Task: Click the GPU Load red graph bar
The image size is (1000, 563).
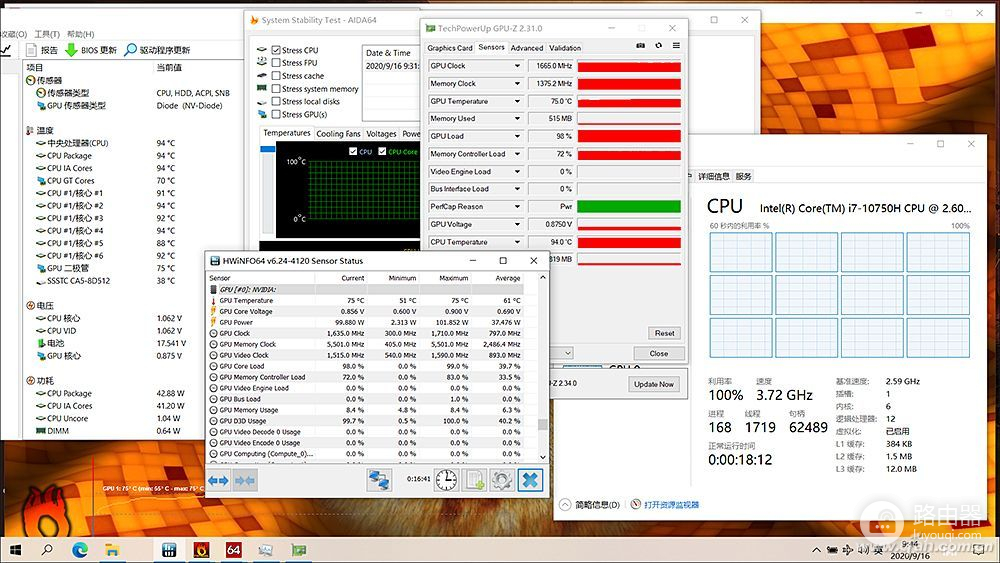Action: 629,136
